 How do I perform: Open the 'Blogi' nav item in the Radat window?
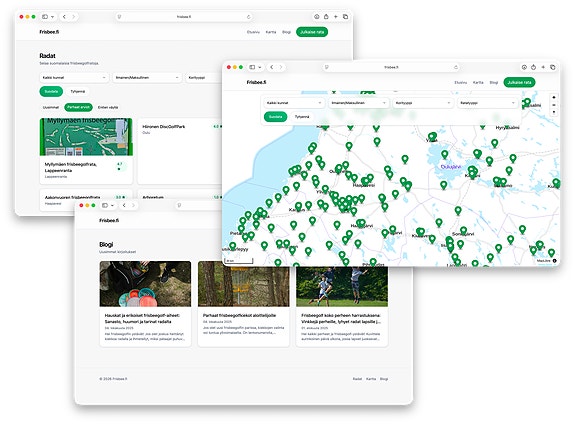[x=286, y=32]
